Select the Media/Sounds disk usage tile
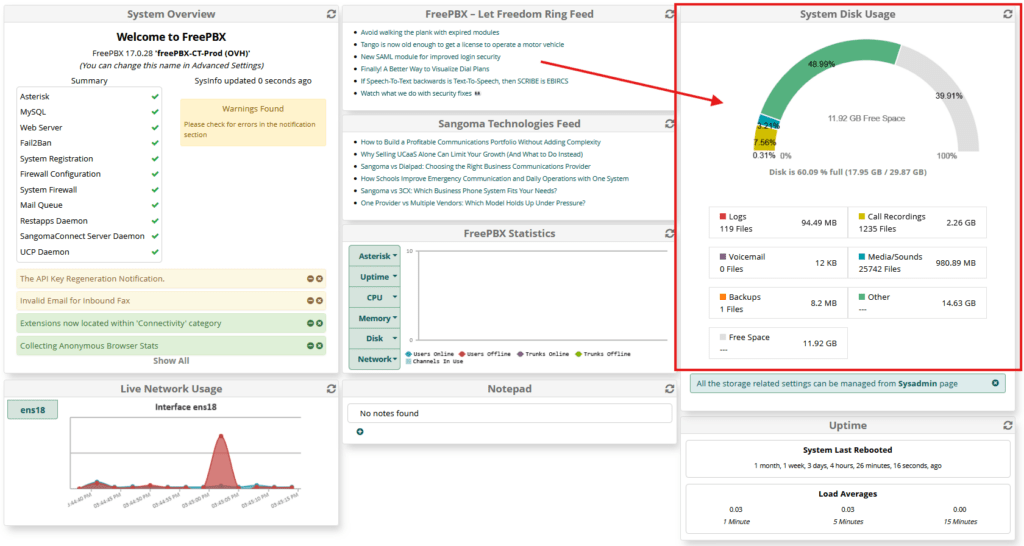The height and width of the screenshot is (546, 1024). click(917, 263)
